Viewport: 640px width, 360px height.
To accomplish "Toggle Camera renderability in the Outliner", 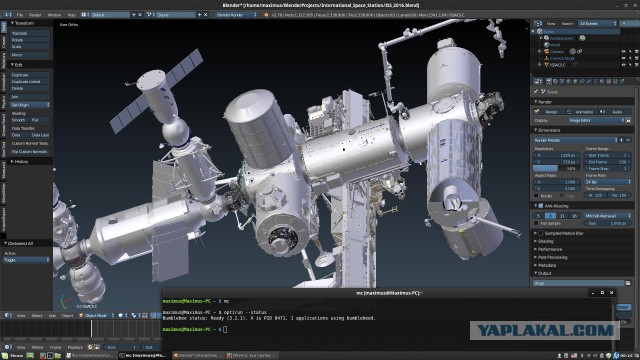I will (x=637, y=51).
